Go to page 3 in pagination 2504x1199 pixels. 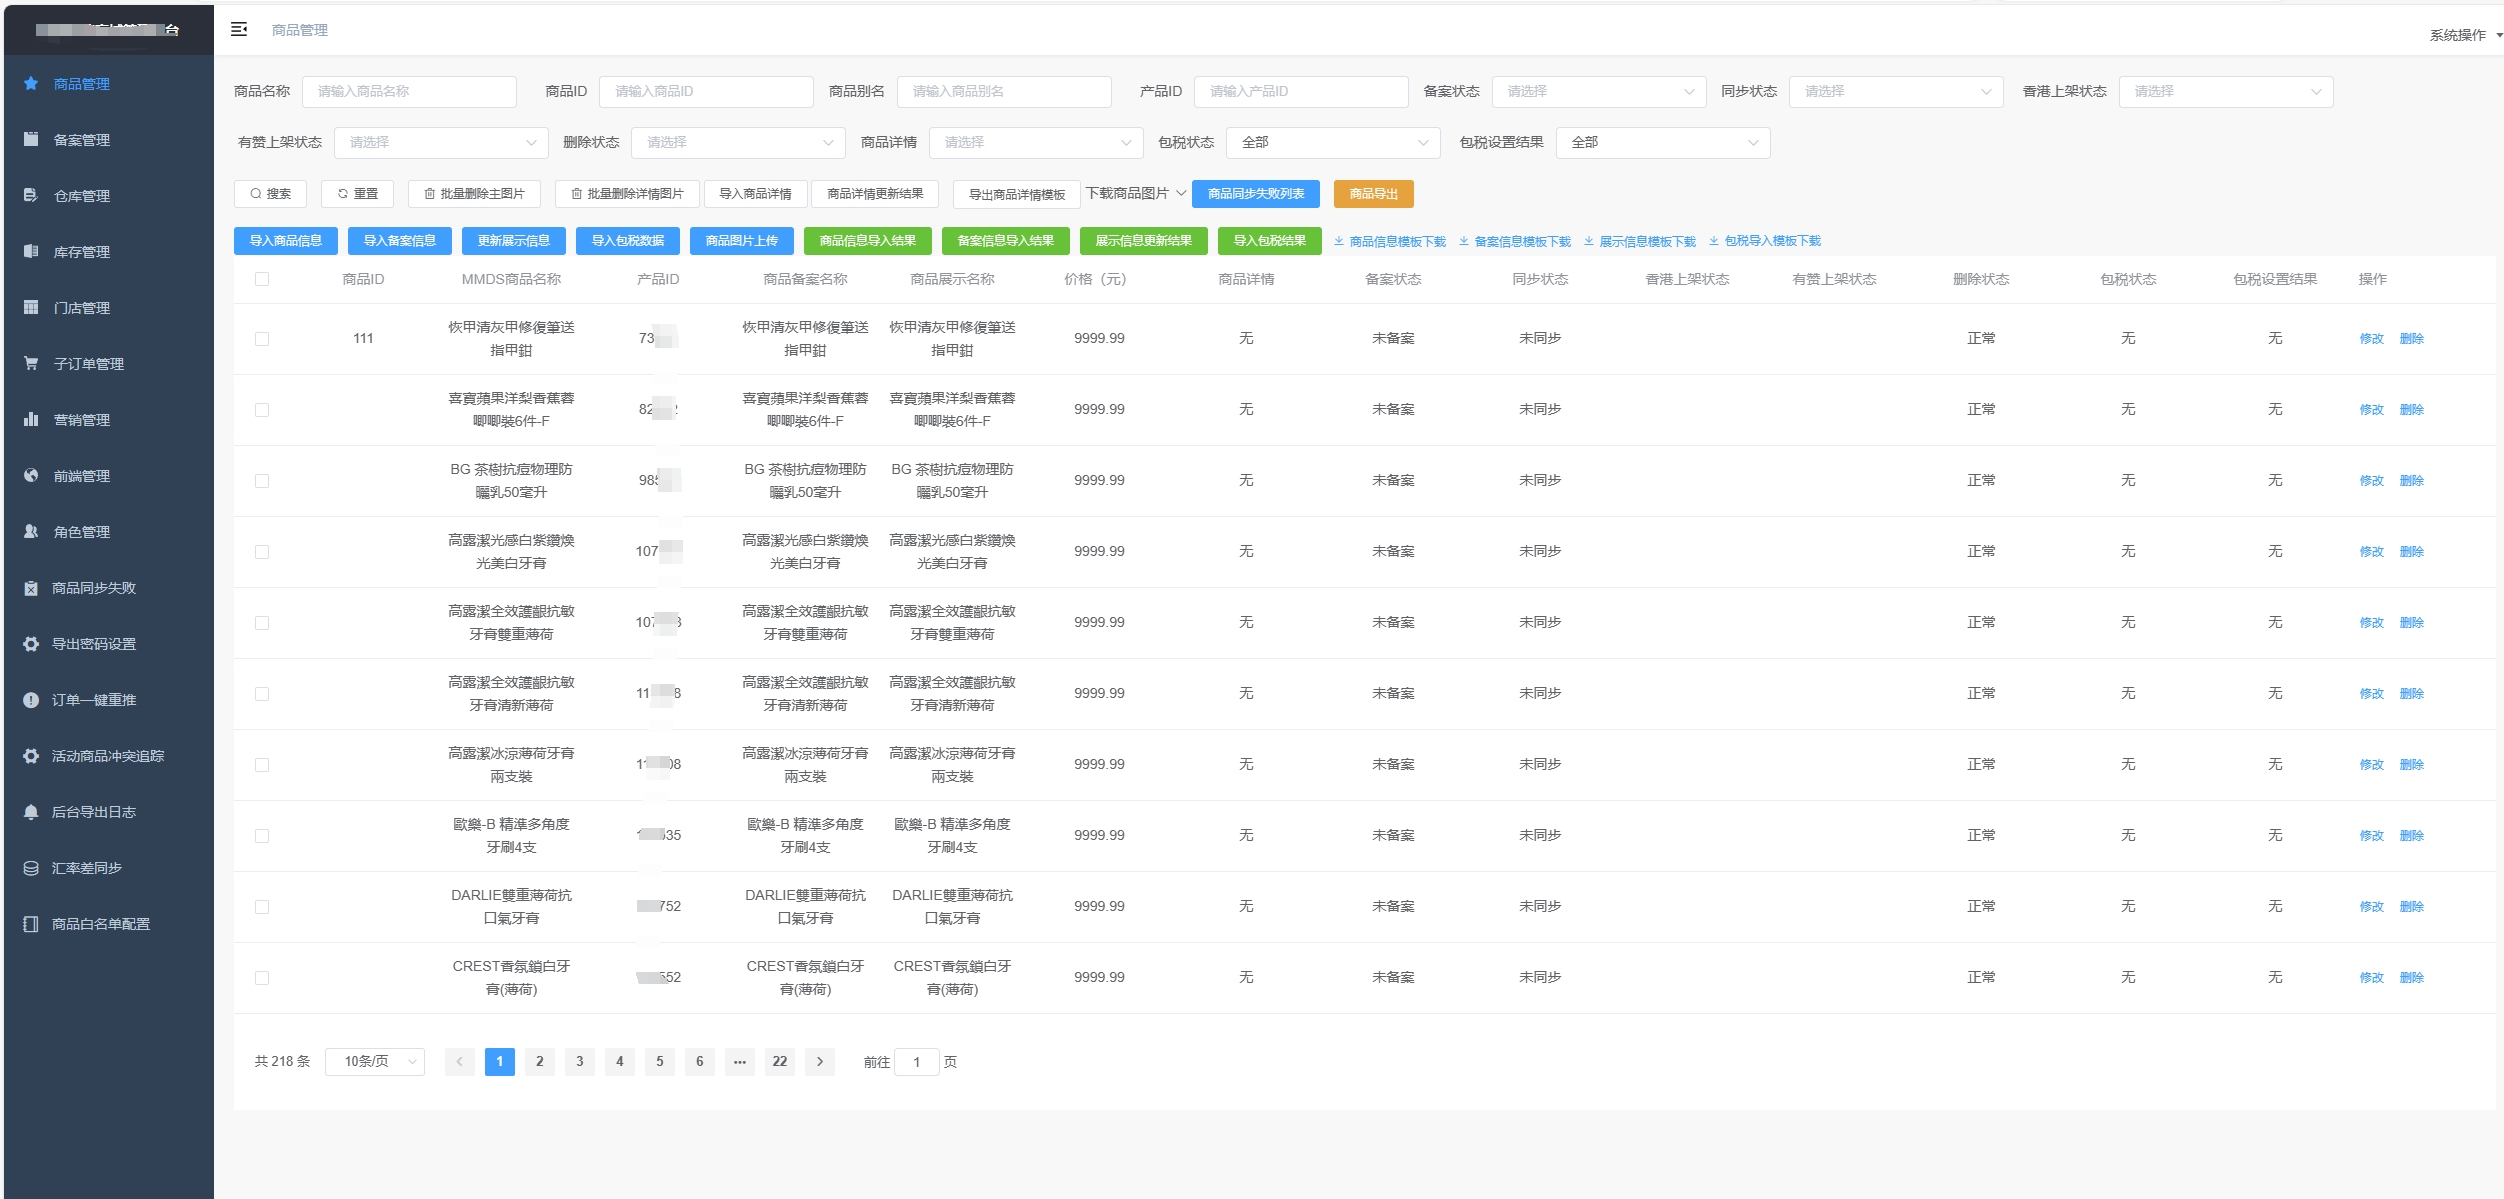[x=580, y=1062]
